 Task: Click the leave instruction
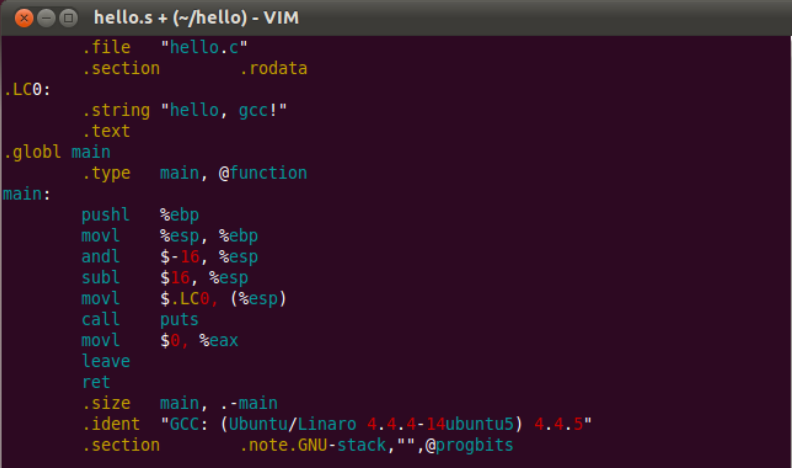pos(106,361)
